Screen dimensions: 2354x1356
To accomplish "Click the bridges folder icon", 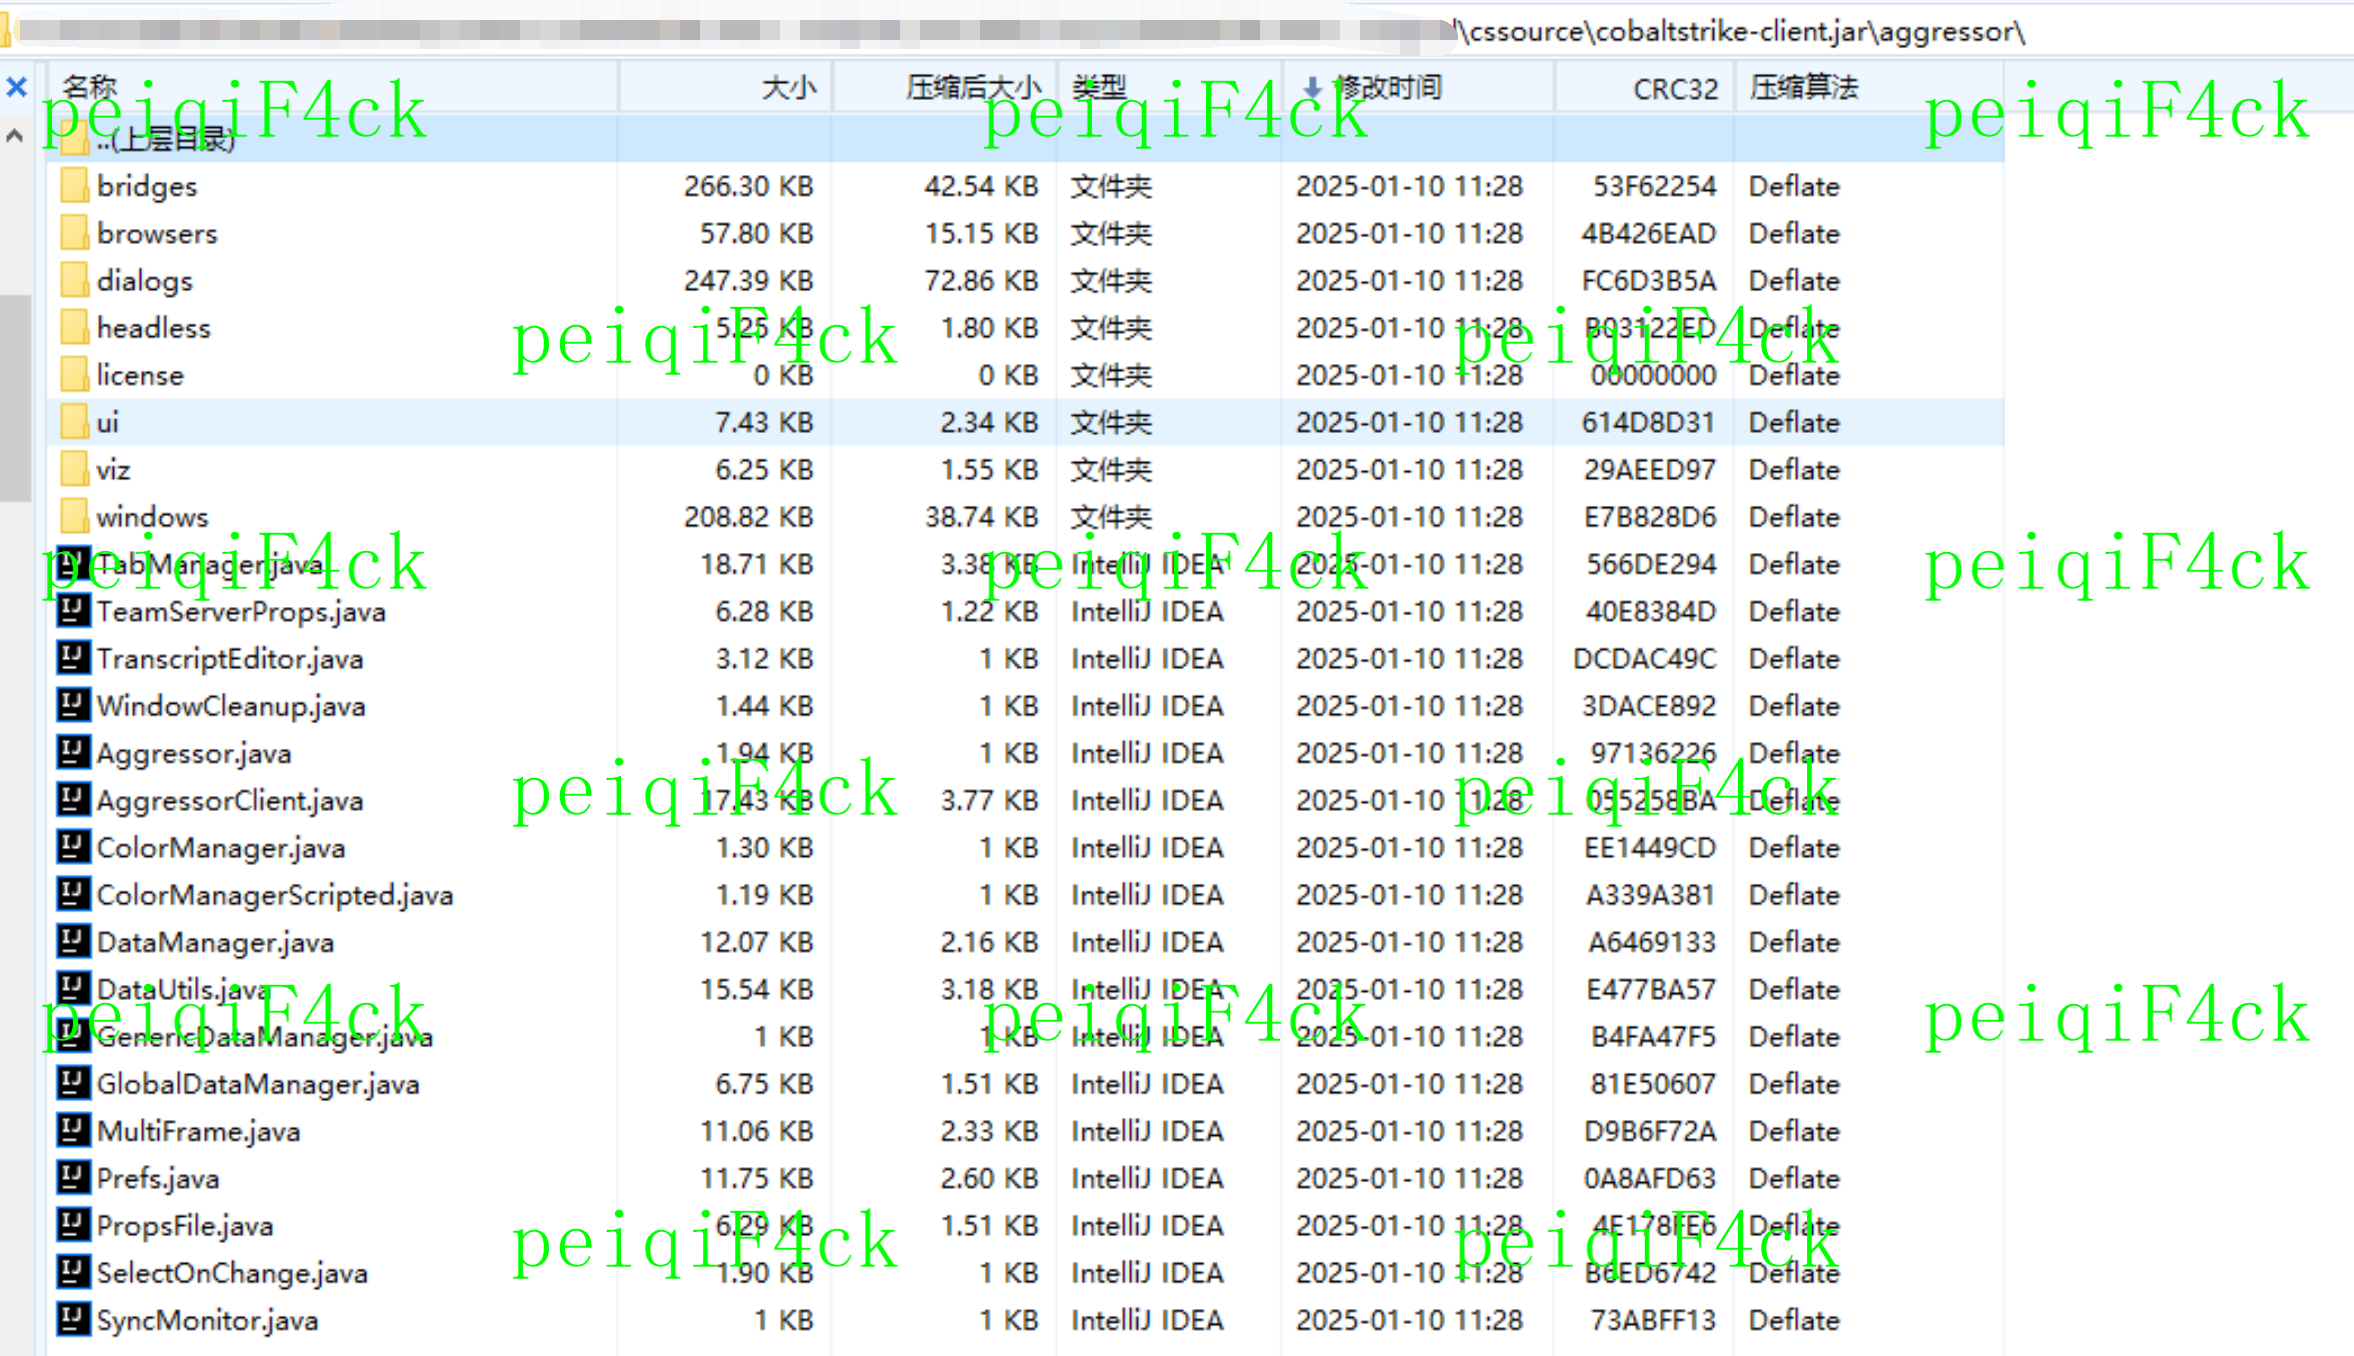I will pos(73,186).
